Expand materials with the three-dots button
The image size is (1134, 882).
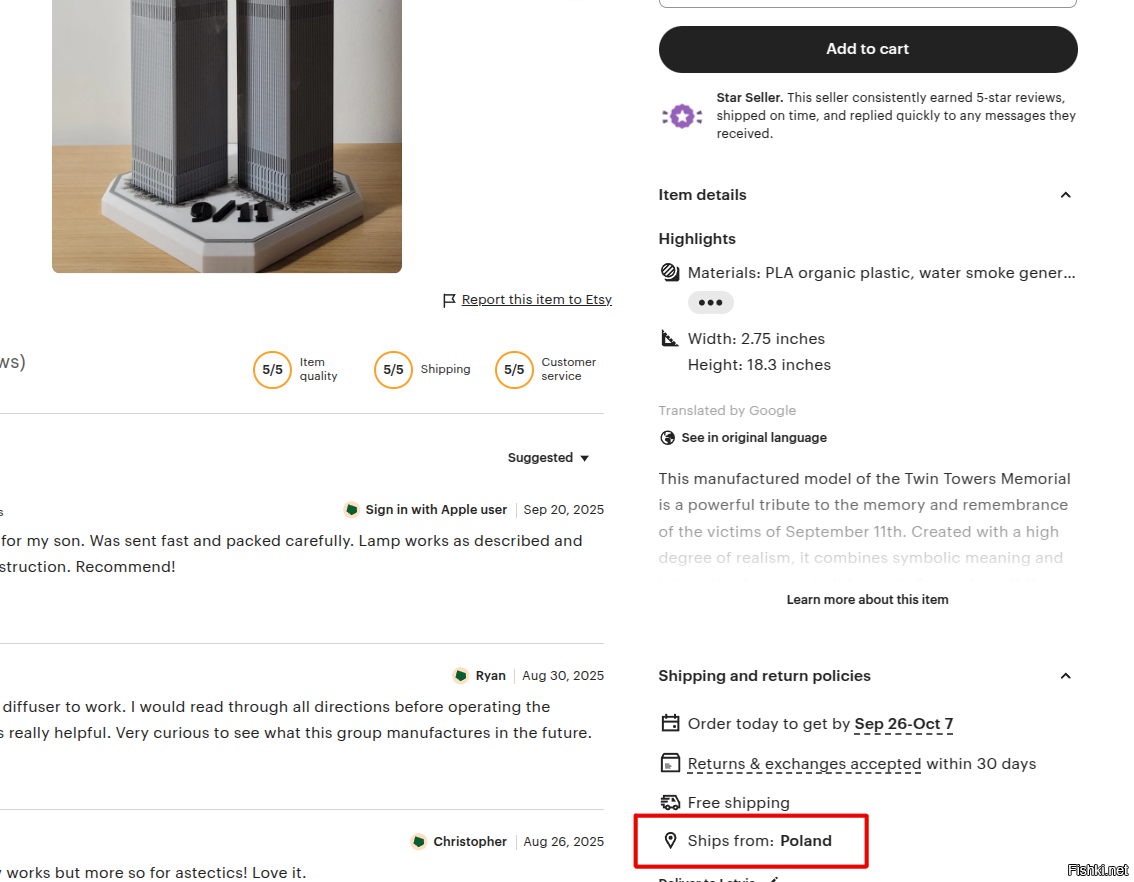(710, 302)
